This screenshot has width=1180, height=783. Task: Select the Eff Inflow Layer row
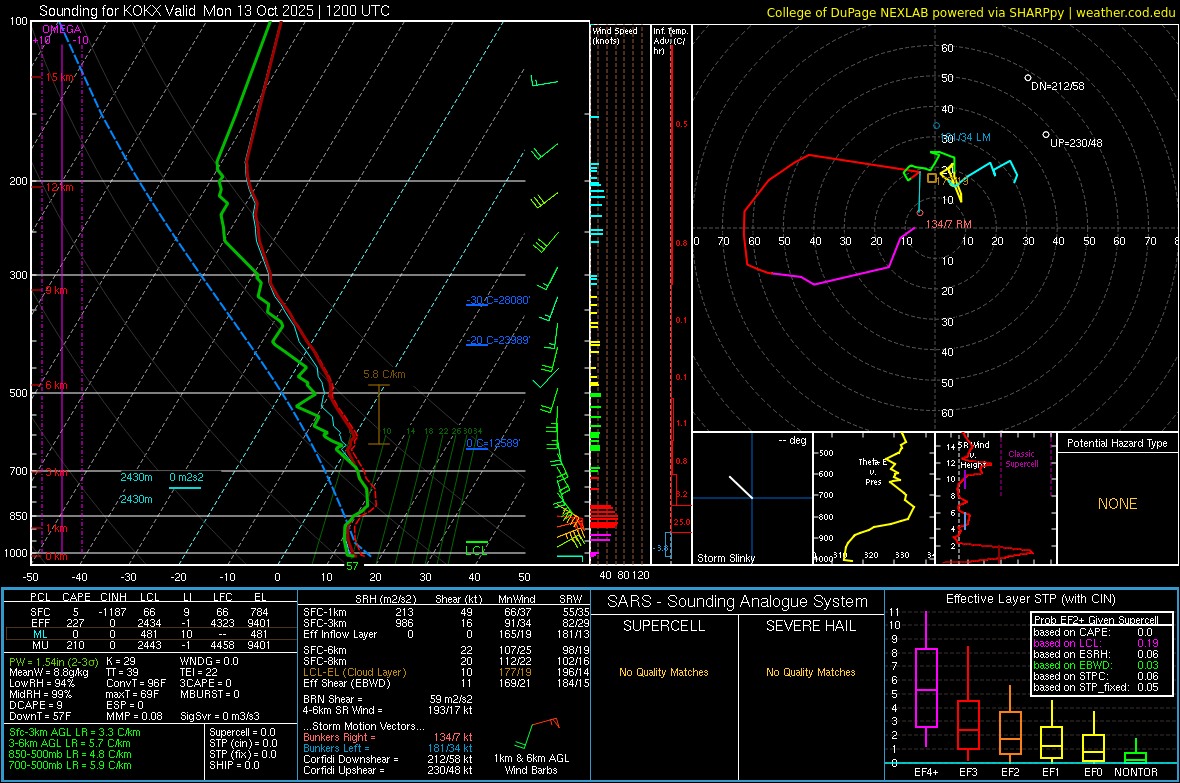point(446,635)
